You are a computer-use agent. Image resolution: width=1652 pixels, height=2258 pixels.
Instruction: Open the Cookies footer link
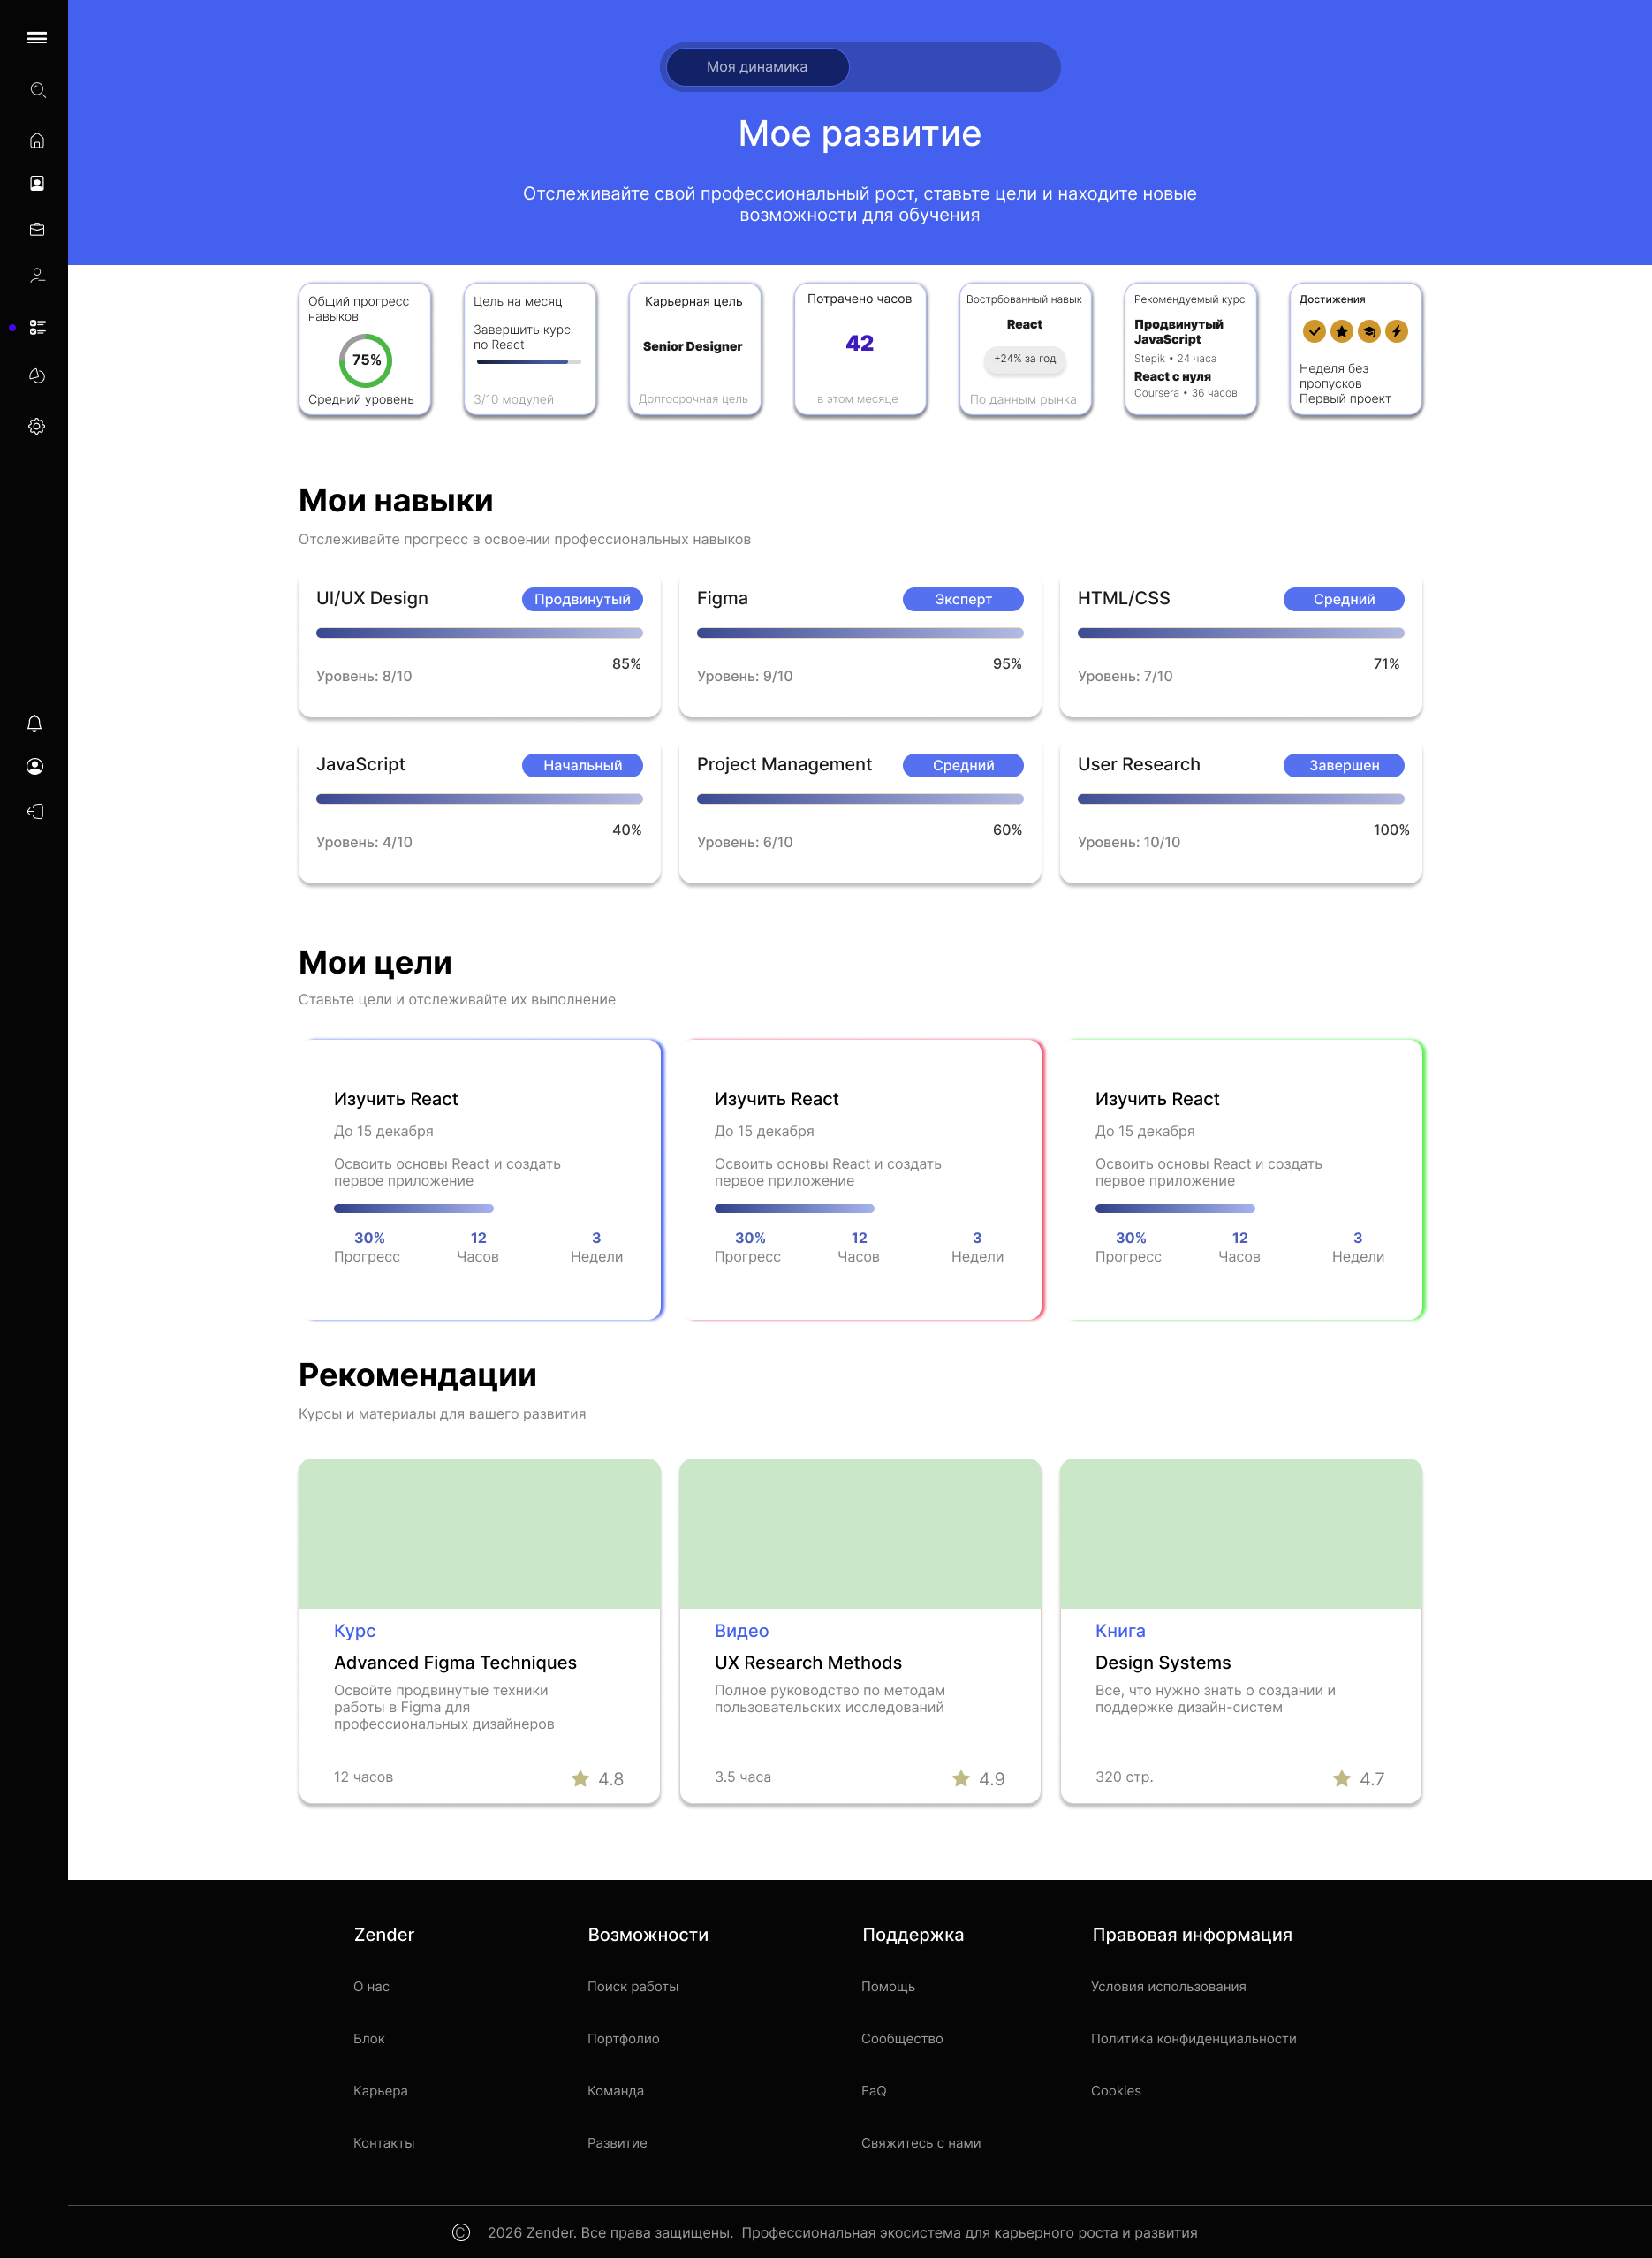1116,2091
